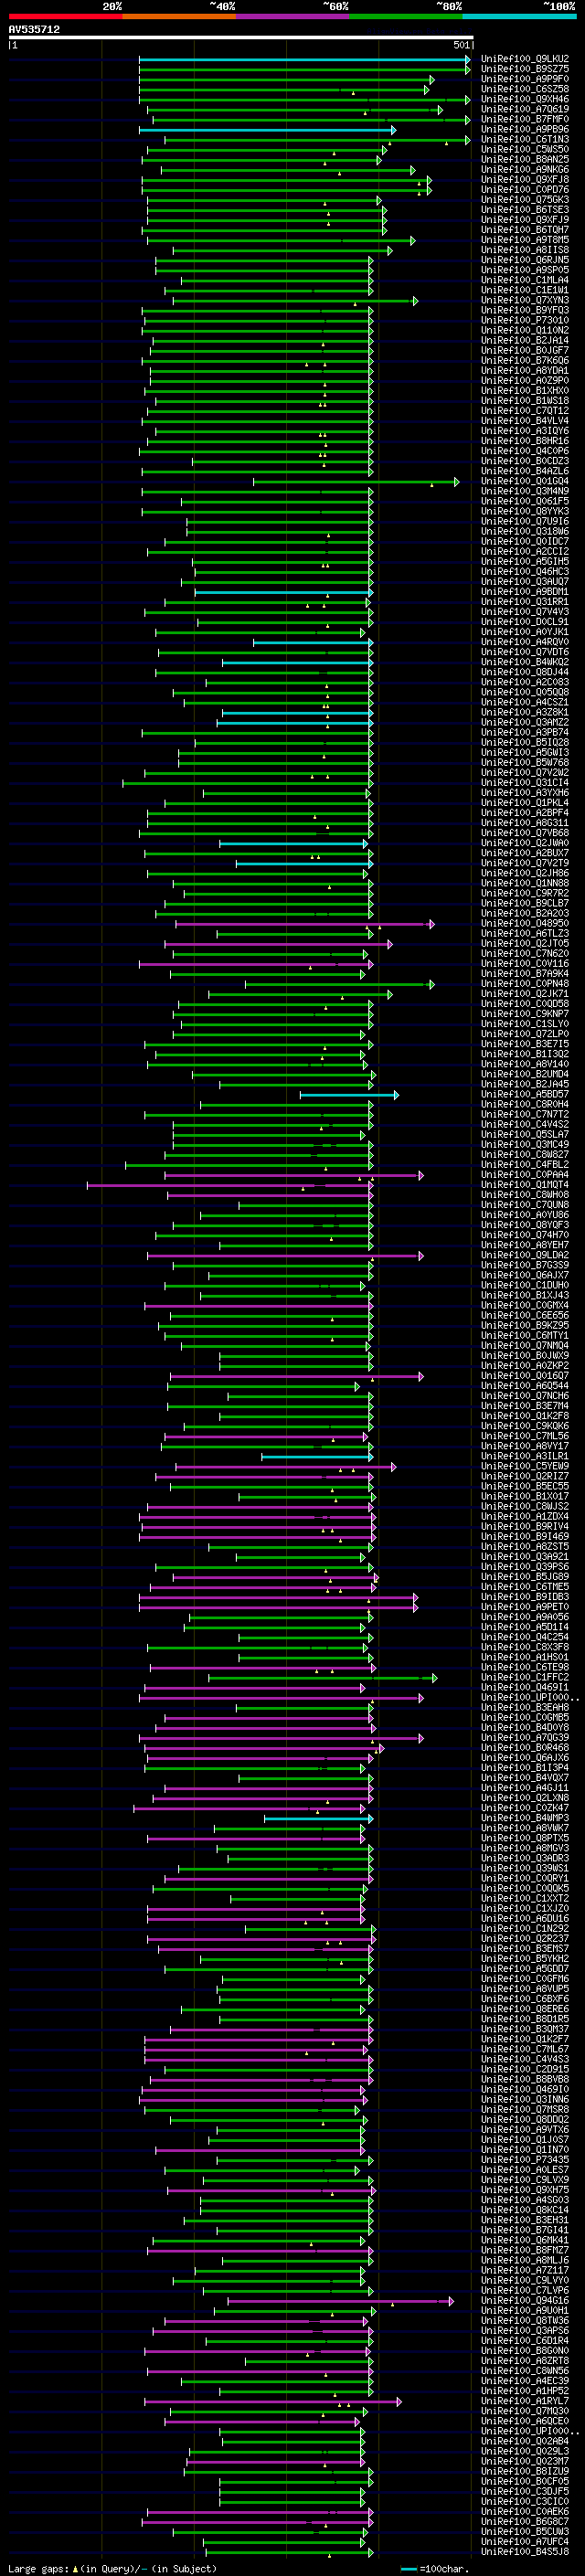Viewport: 585px width, 2576px height.
Task: Select the UniRef100_Q1MQT4 label
Action: pos(525,1185)
